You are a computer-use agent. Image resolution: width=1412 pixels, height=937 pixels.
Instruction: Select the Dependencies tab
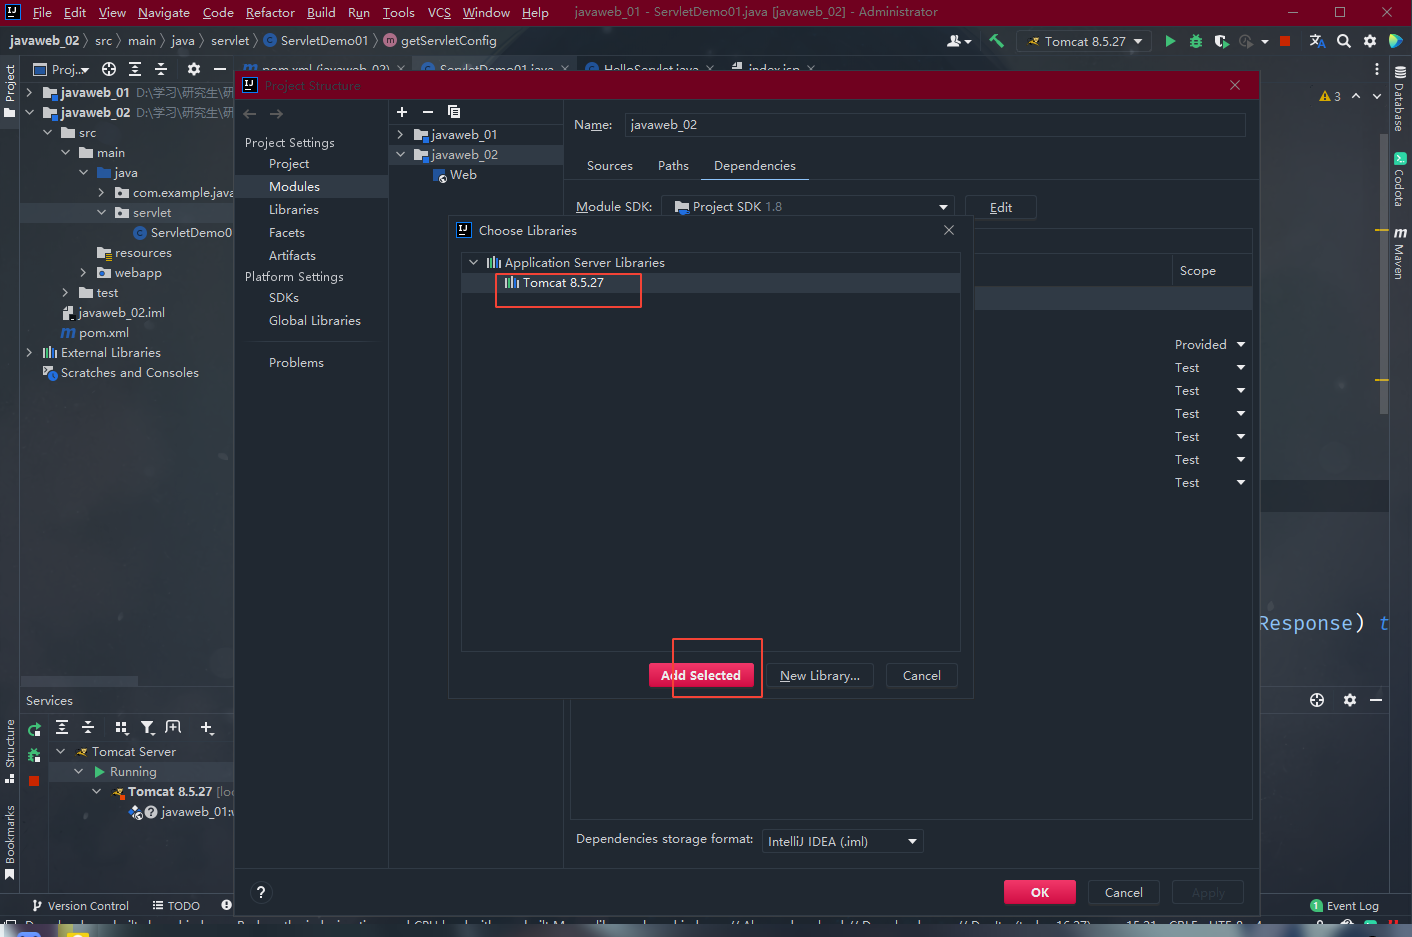(x=755, y=166)
